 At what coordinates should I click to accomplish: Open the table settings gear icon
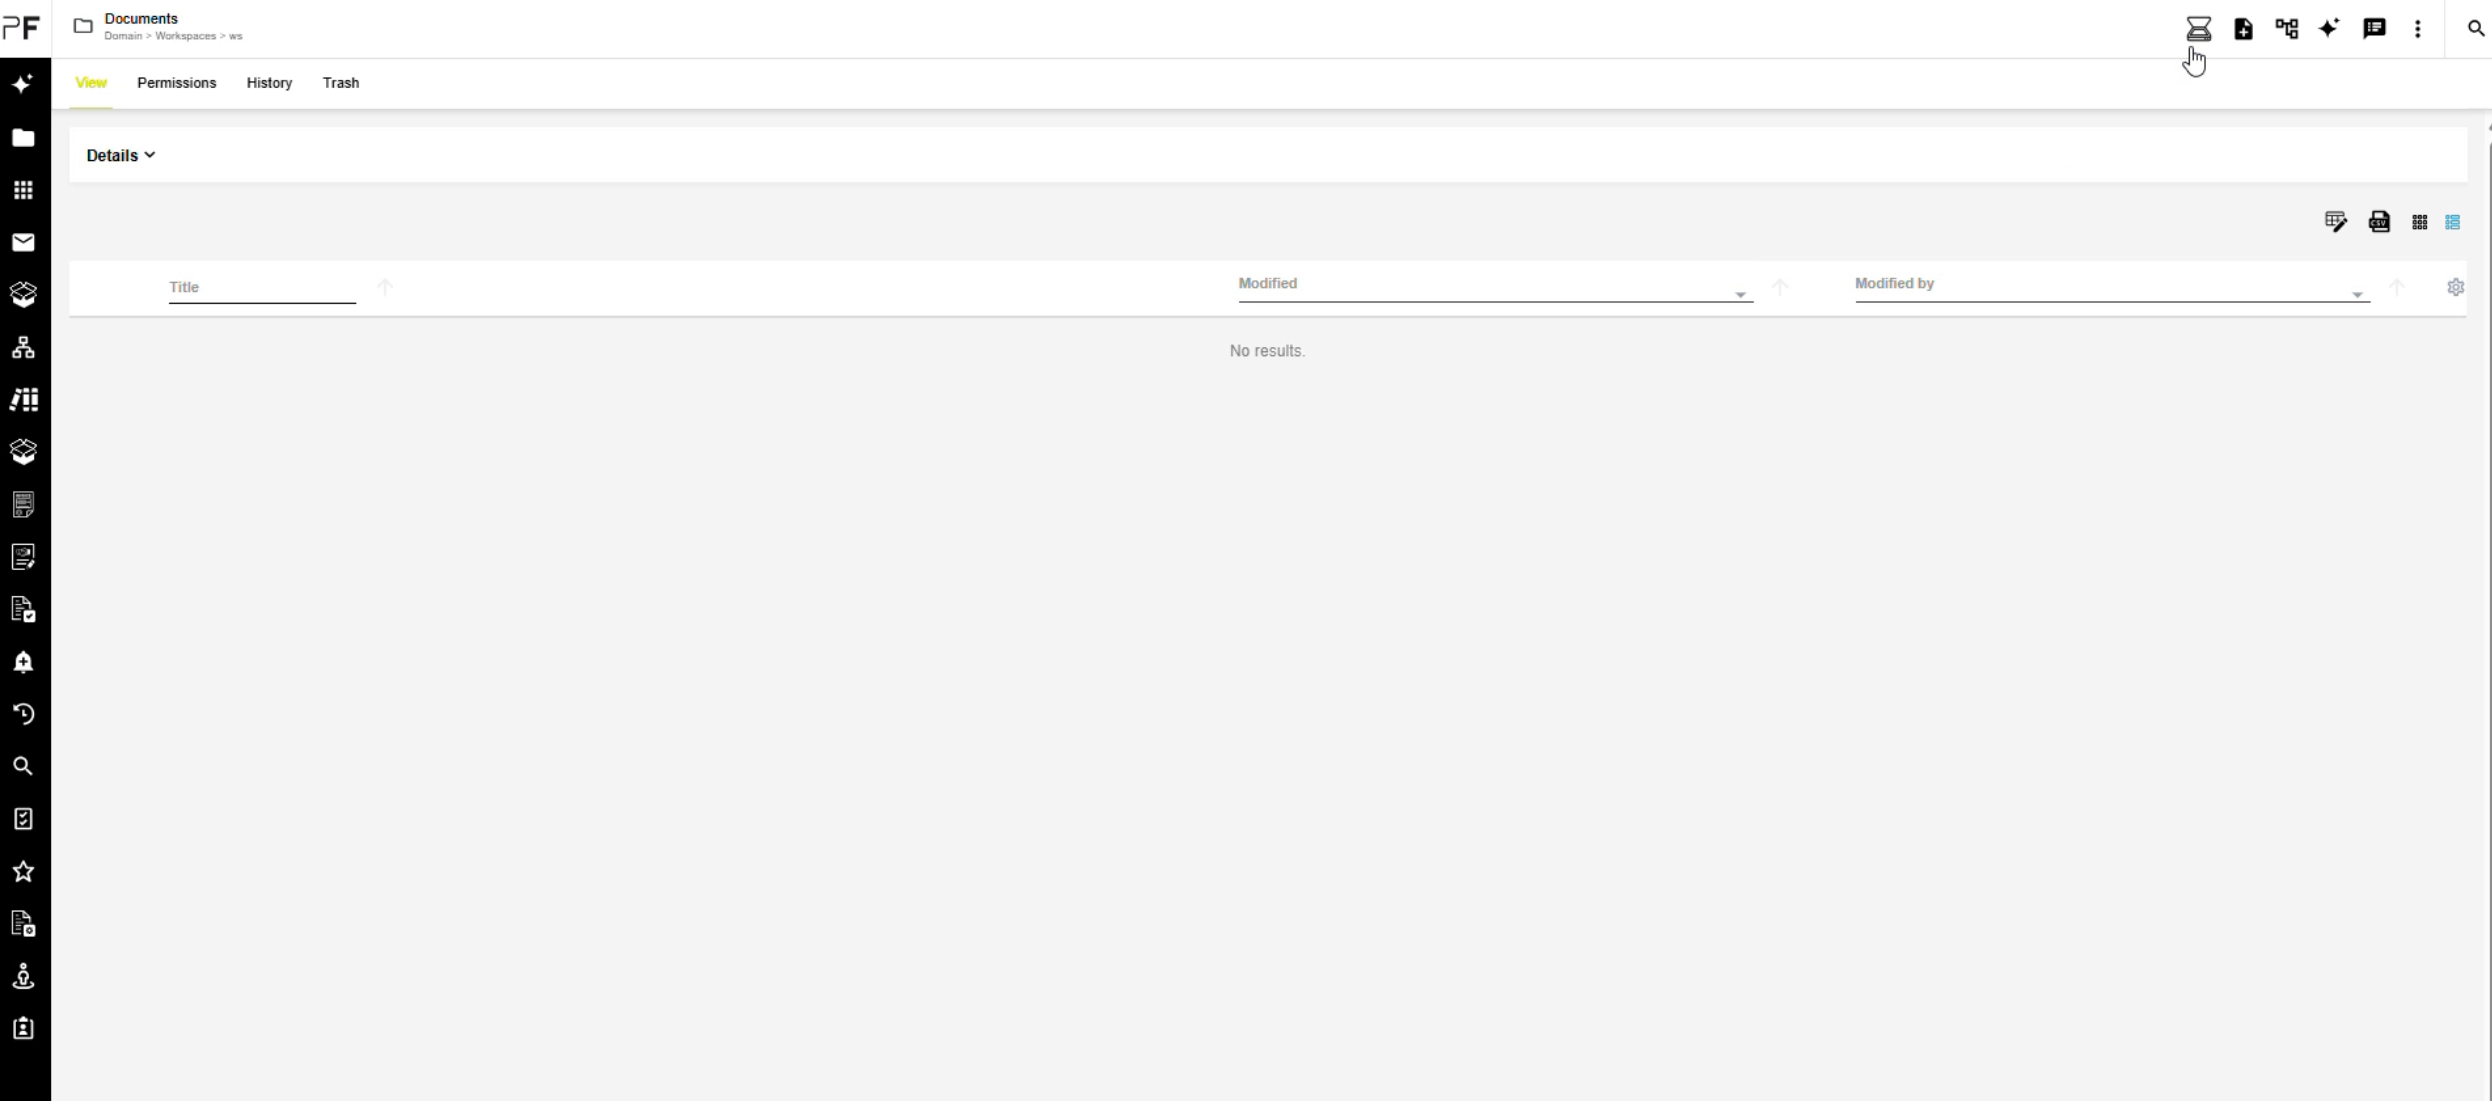(x=2455, y=288)
